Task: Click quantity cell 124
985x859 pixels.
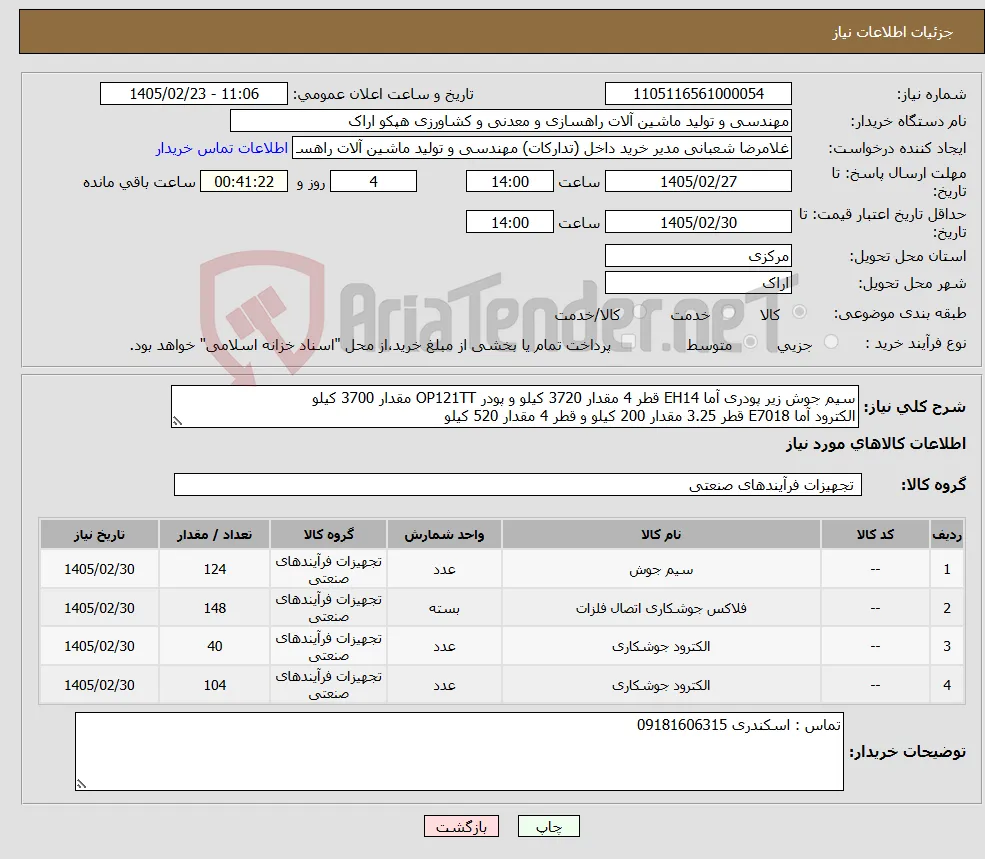Action: pyautogui.click(x=214, y=569)
